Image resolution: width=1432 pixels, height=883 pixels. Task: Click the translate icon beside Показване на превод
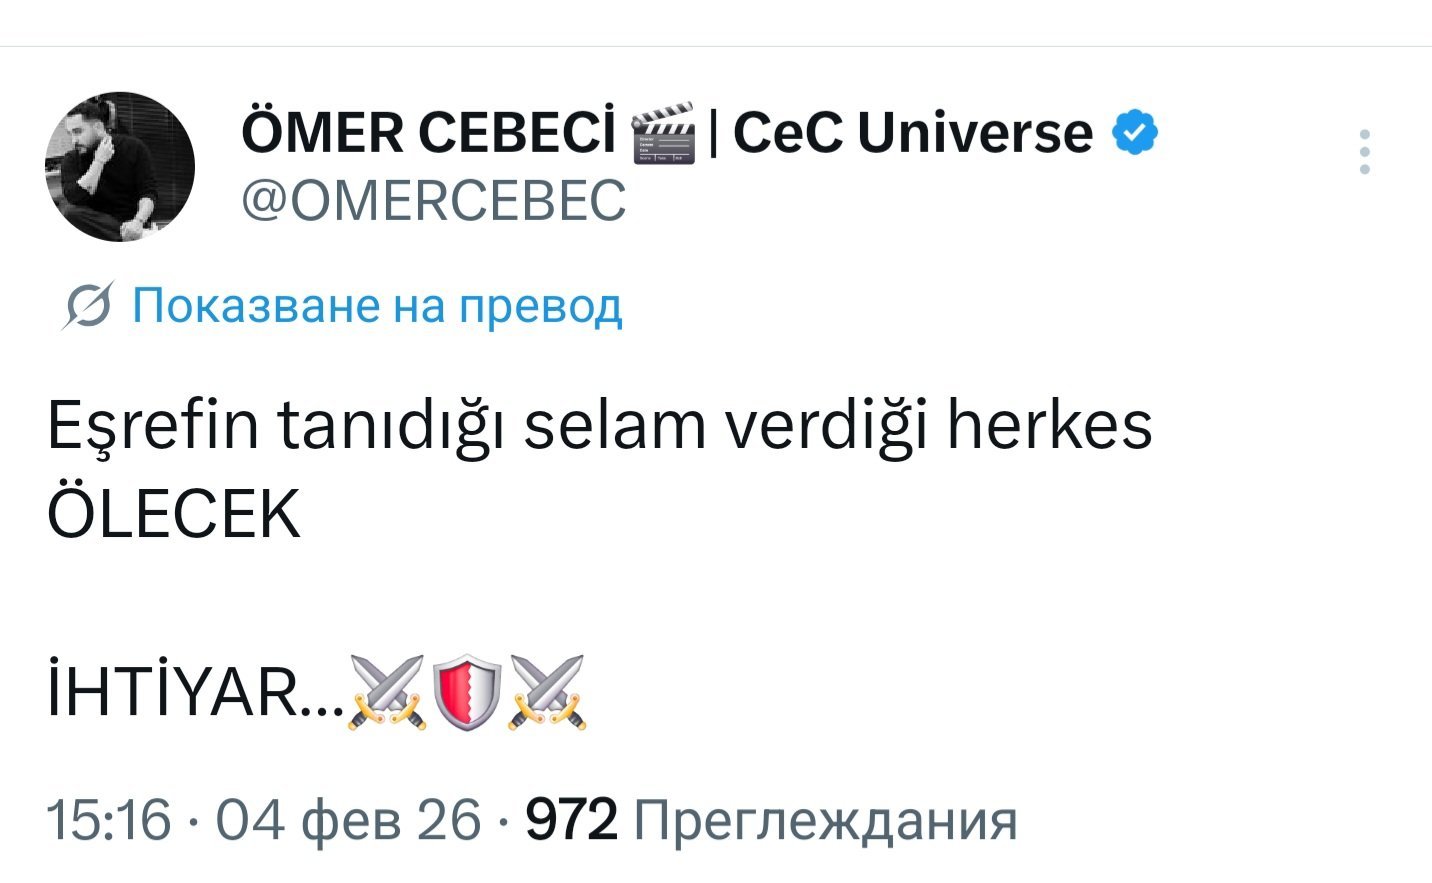point(88,305)
